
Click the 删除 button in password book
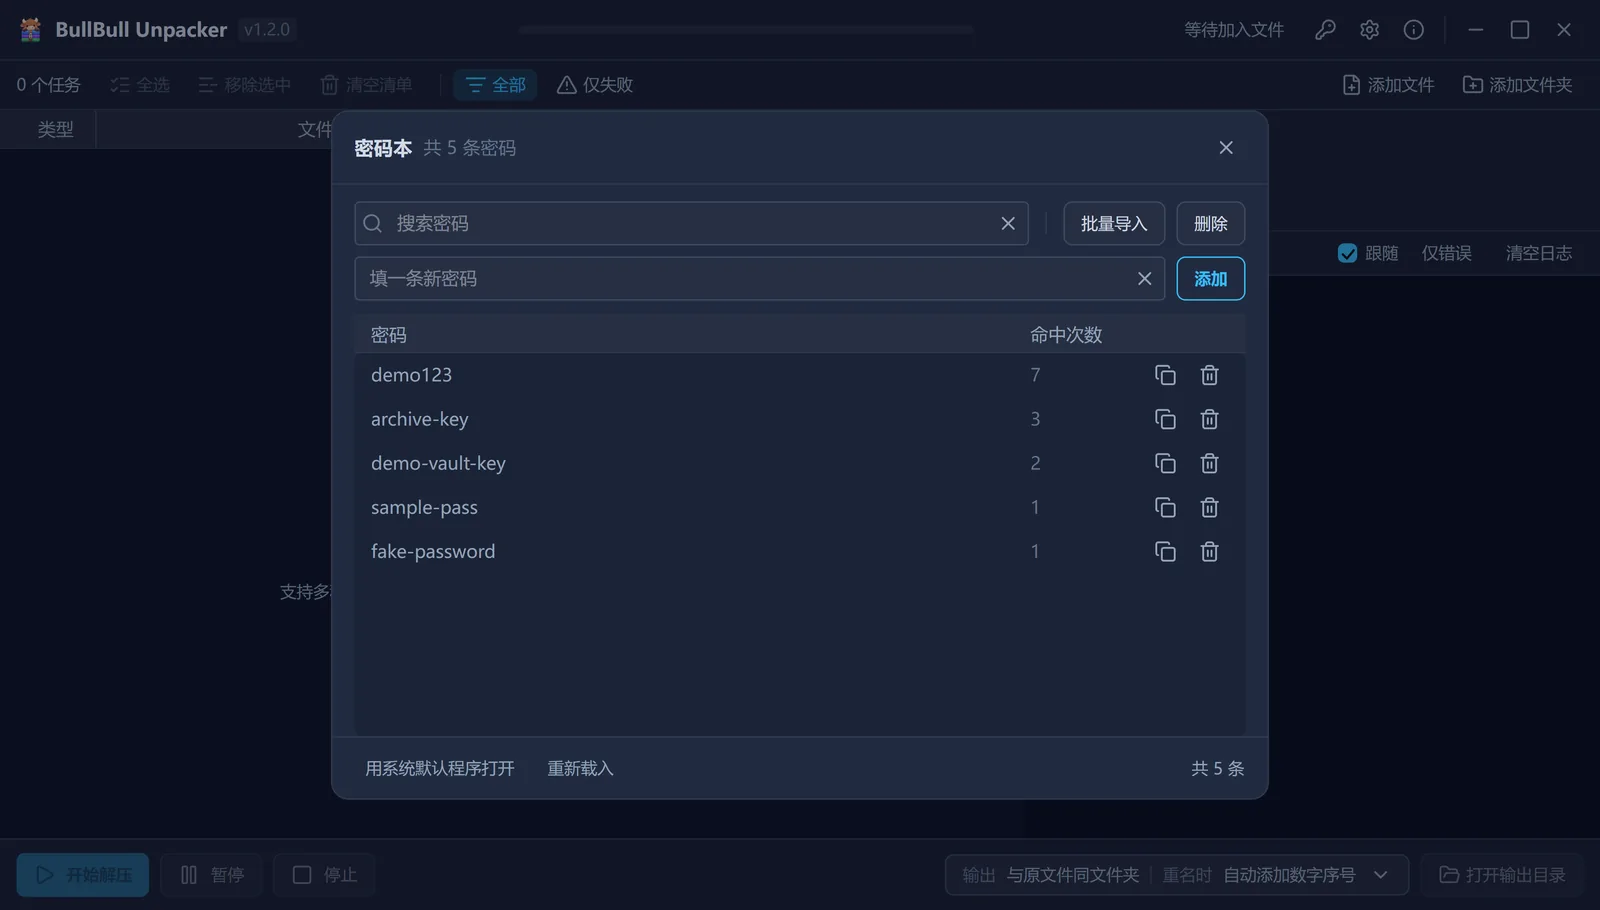[x=1210, y=223]
